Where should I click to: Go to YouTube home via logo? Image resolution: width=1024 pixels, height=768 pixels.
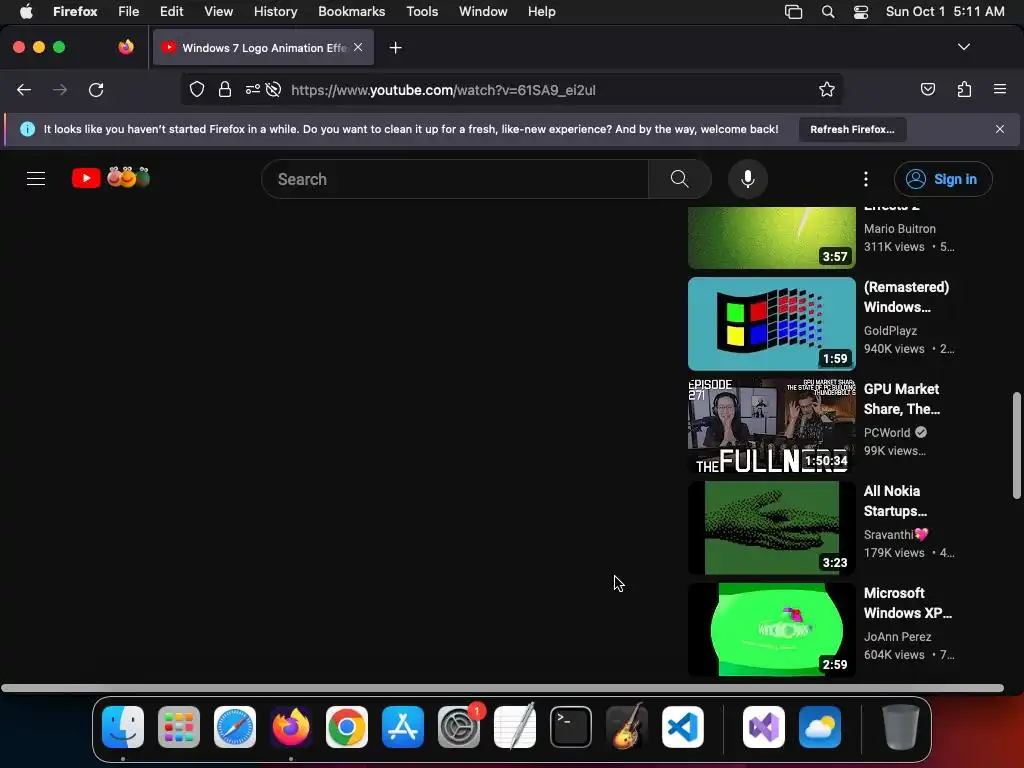click(x=111, y=178)
